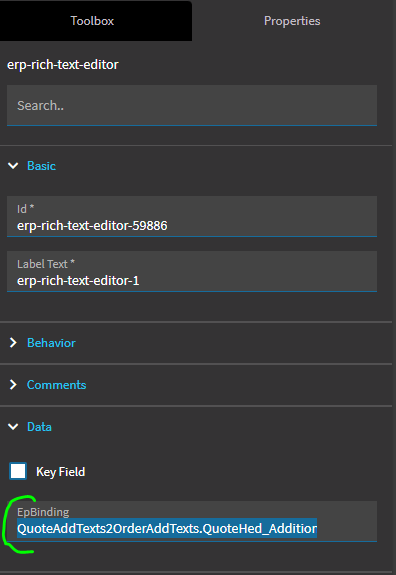Focus the Id field erp-rich-text-editor-59886
The image size is (396, 575).
point(192,216)
